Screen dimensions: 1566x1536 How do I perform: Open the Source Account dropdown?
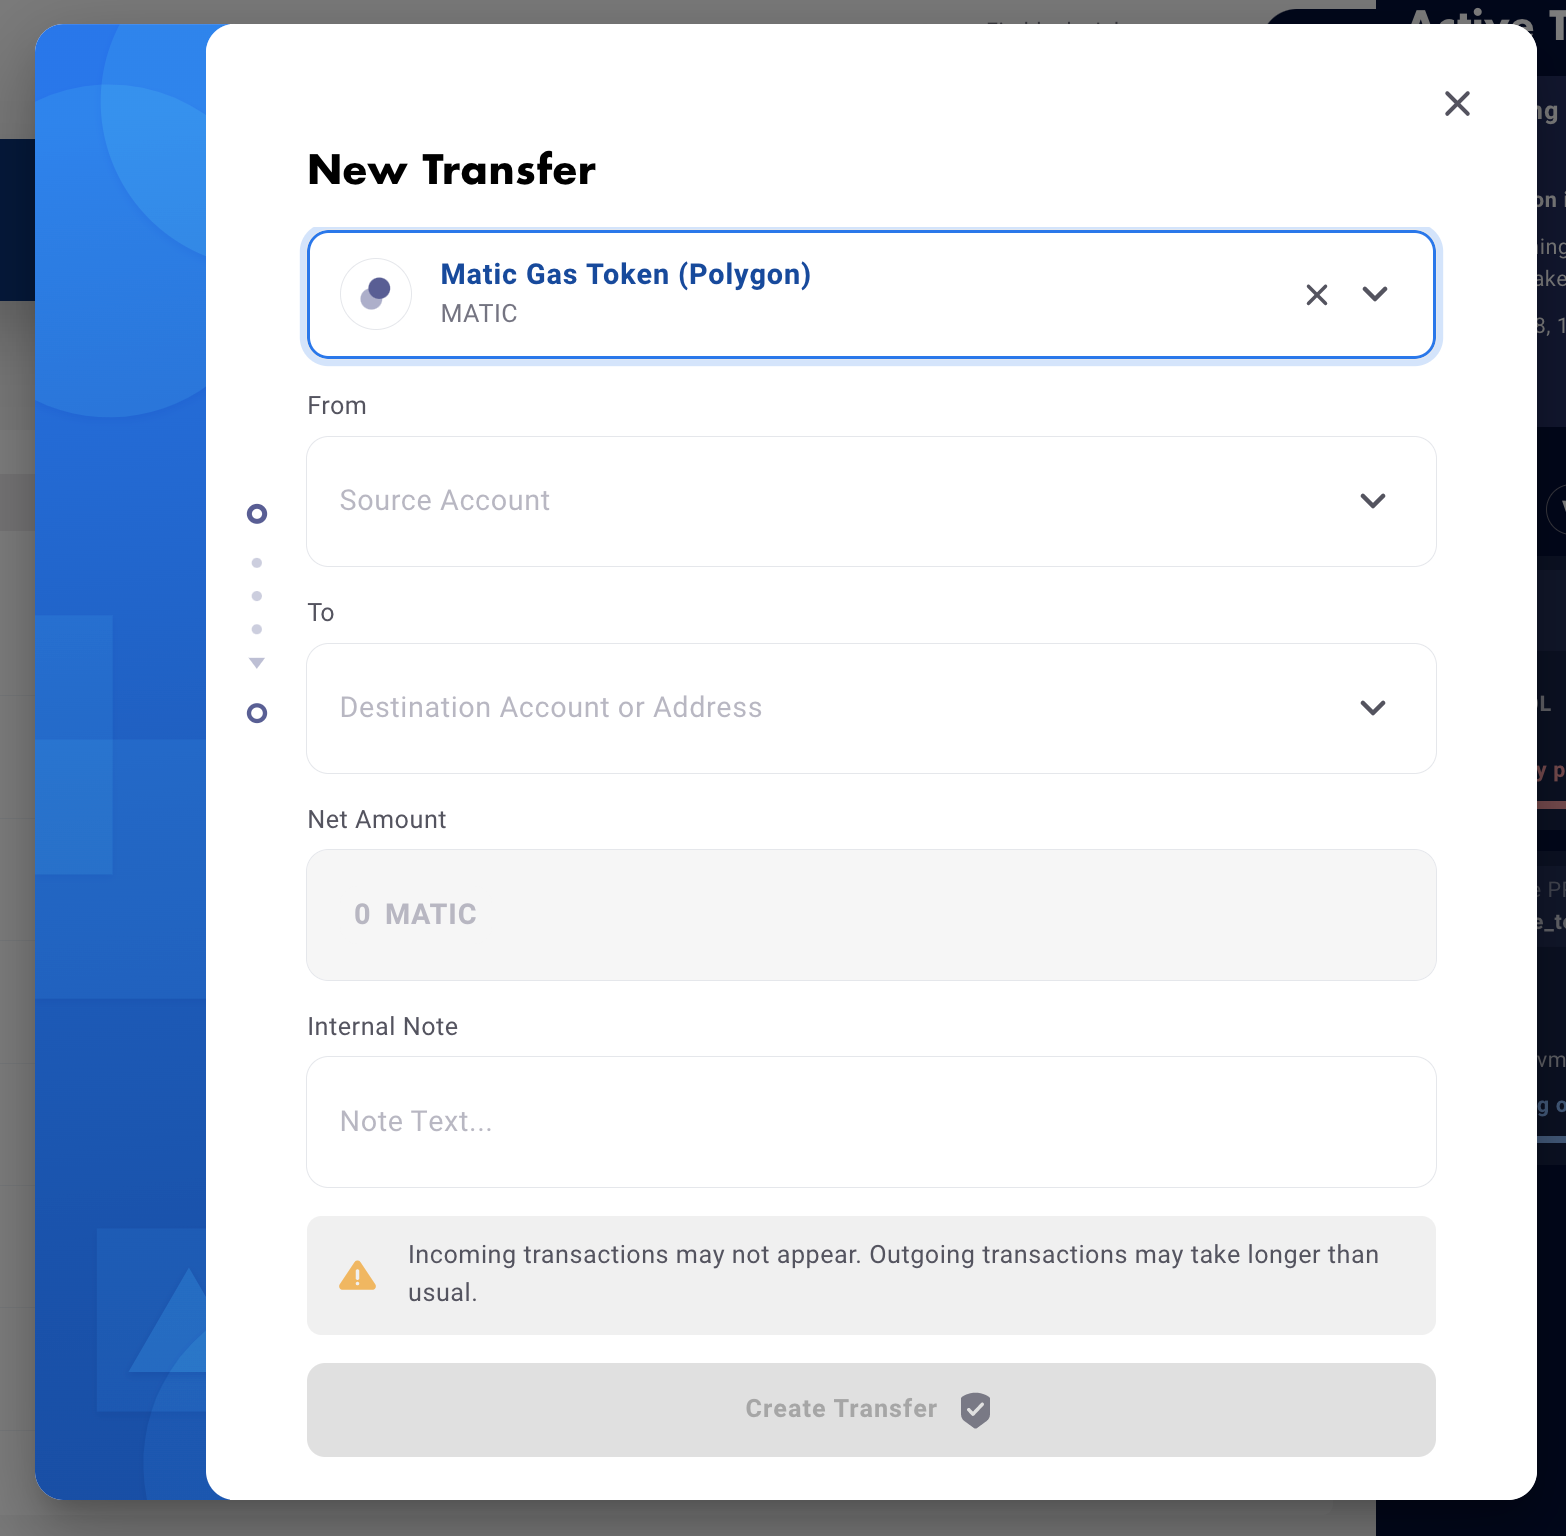(x=871, y=501)
